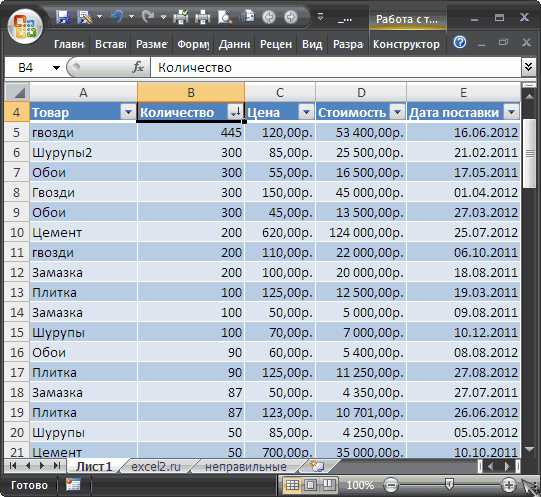
Task: Open the Товар column filter dropdown
Action: [128, 112]
